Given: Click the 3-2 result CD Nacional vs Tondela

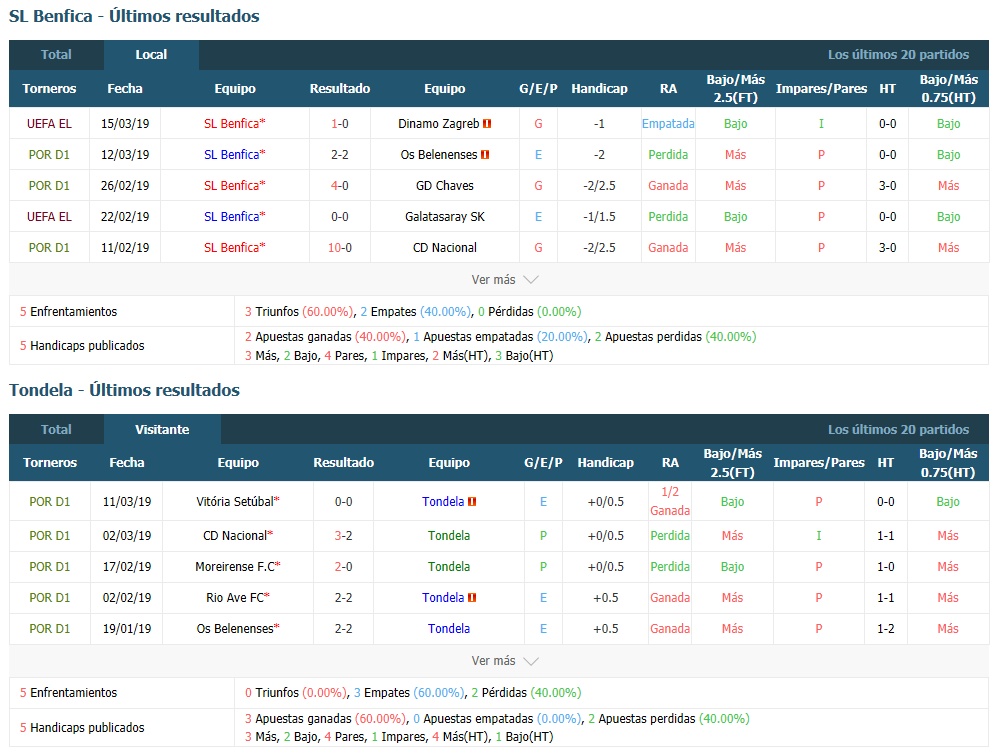Looking at the screenshot, I should point(343,536).
